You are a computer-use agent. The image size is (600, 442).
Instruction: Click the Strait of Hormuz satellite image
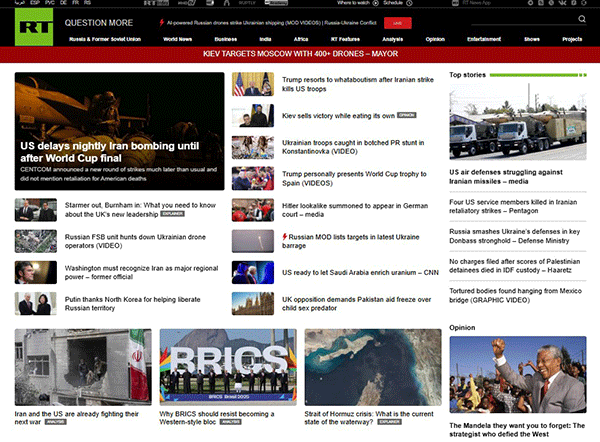point(373,367)
